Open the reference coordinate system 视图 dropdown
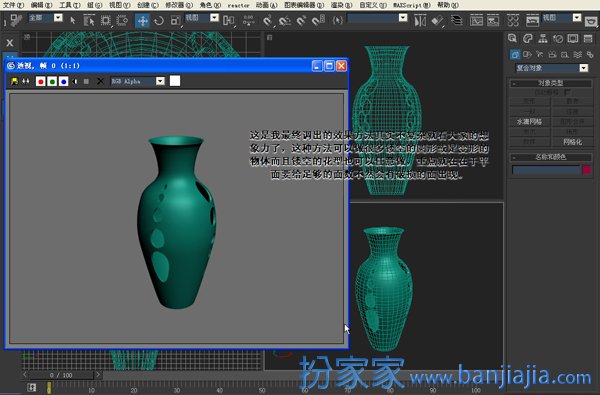The height and width of the screenshot is (395, 600). click(x=214, y=18)
